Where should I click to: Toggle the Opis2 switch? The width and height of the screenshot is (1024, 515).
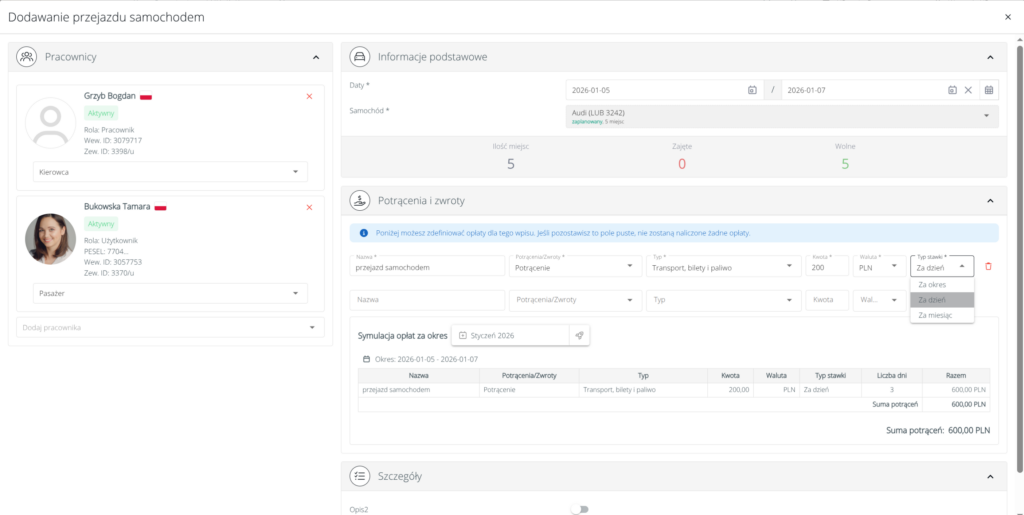(579, 509)
